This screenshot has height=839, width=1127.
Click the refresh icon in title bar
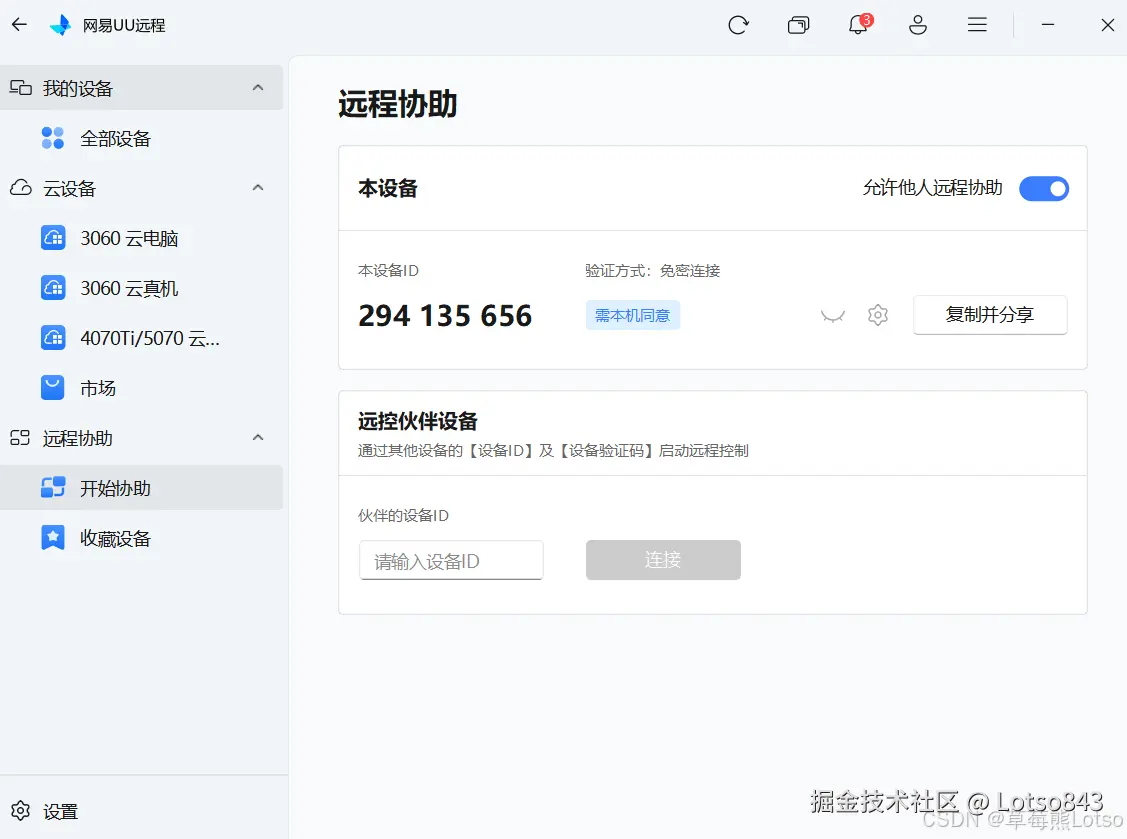pos(739,25)
